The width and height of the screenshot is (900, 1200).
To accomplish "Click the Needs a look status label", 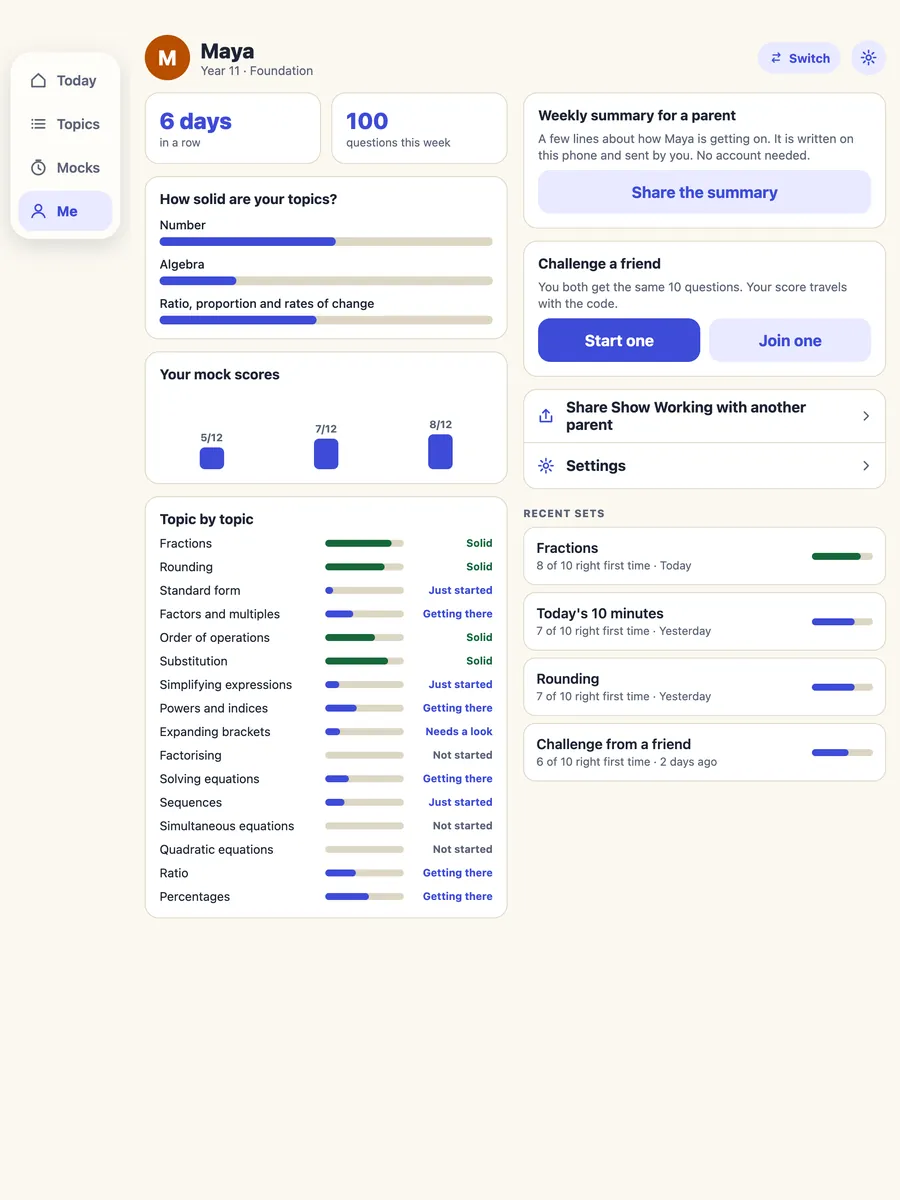I will point(459,732).
